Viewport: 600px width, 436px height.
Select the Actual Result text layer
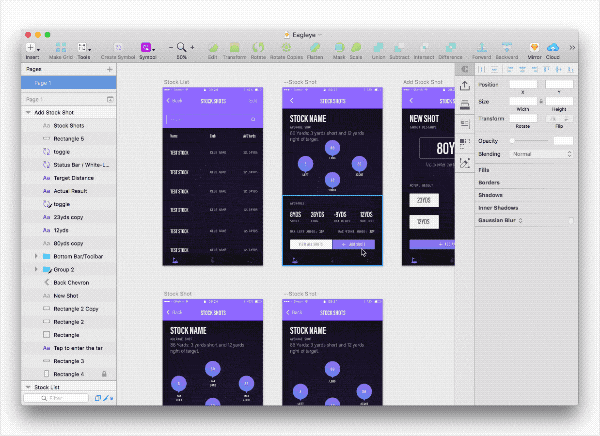[68, 191]
